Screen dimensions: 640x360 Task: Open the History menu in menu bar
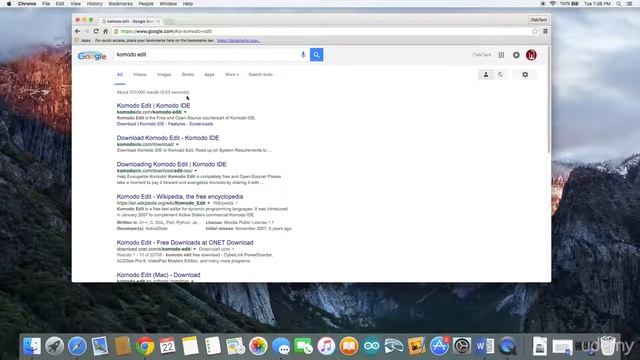pyautogui.click(x=95, y=4)
